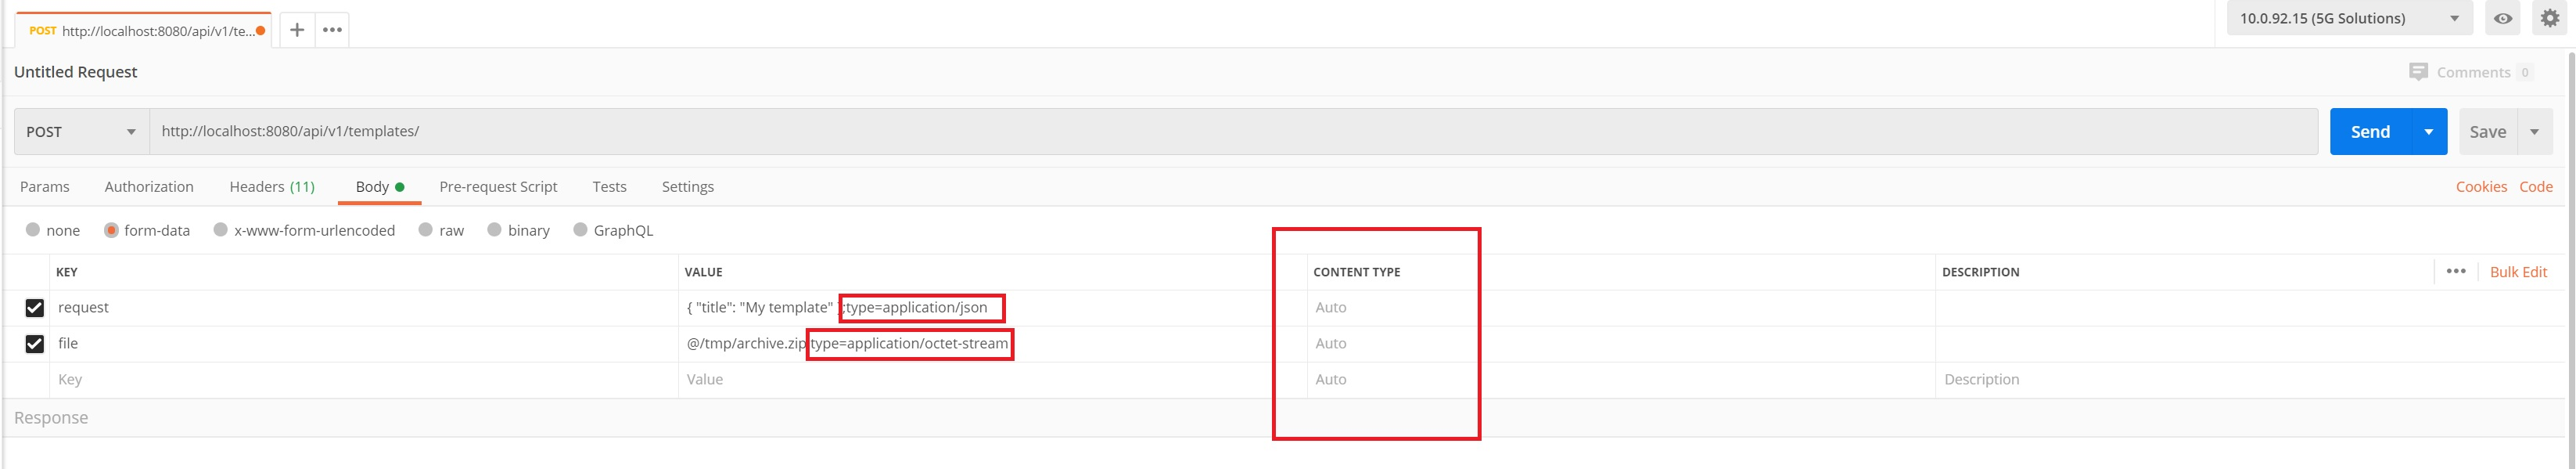Open Postman settings via gear icon
The width and height of the screenshot is (2576, 469).
point(2548,17)
